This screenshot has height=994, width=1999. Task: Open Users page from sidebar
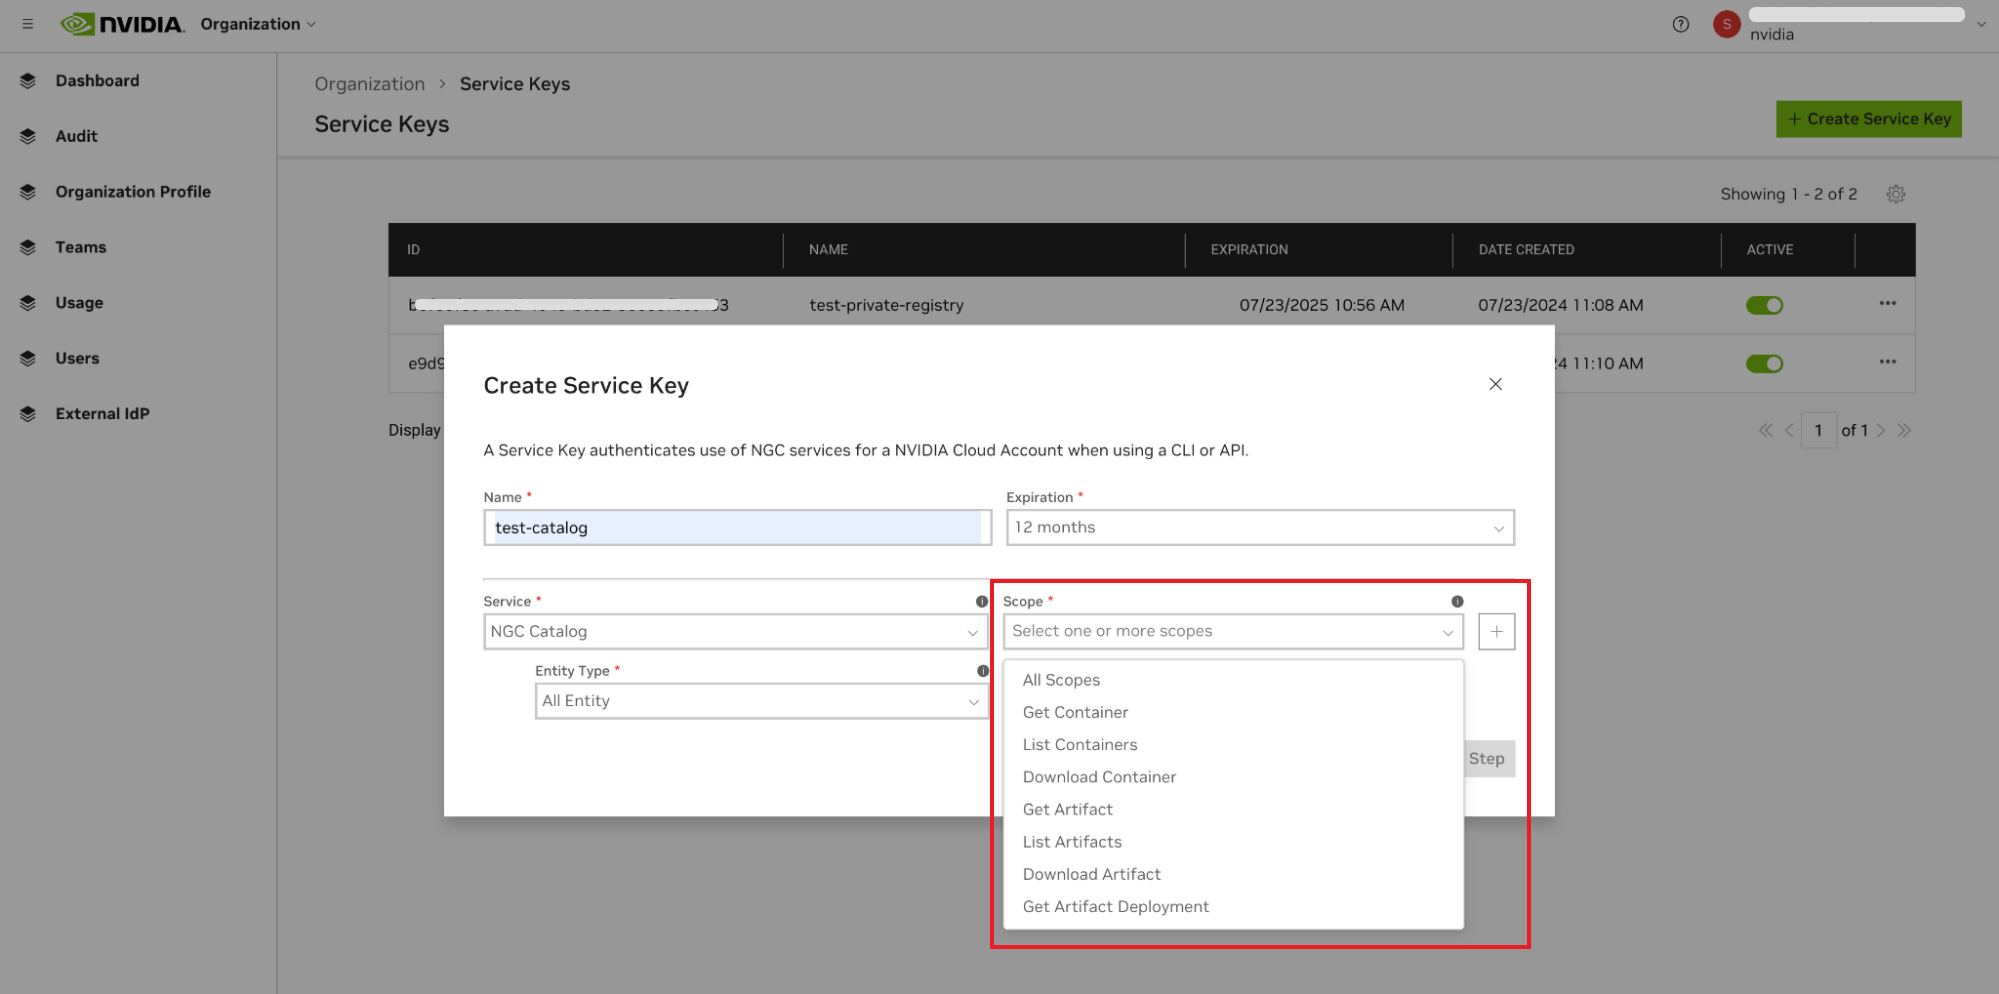pos(77,358)
